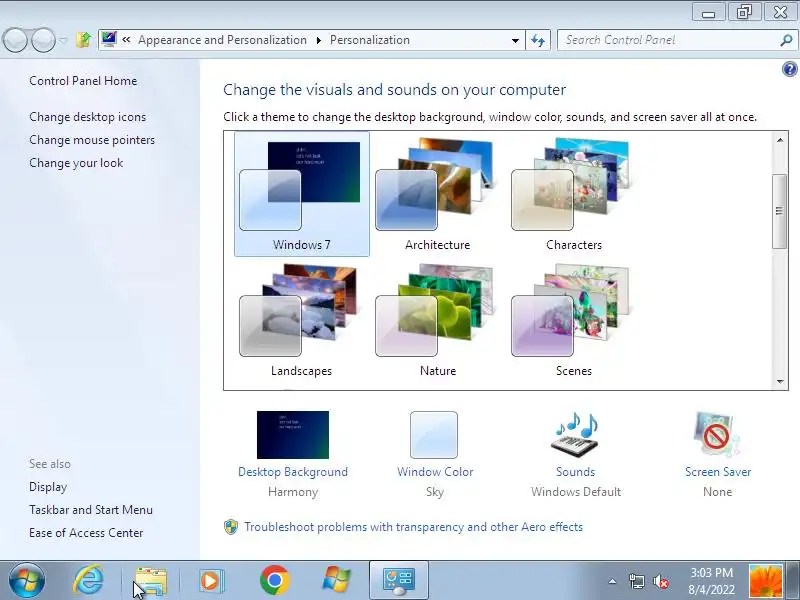Open Desktop Background preview image
The image size is (800, 600).
click(293, 435)
